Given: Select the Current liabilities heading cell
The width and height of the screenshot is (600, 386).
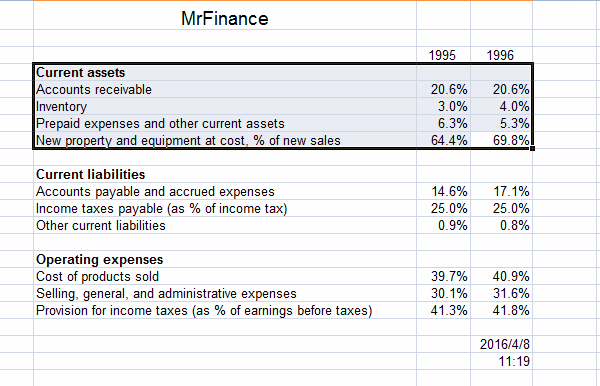Looking at the screenshot, I should tap(225, 174).
